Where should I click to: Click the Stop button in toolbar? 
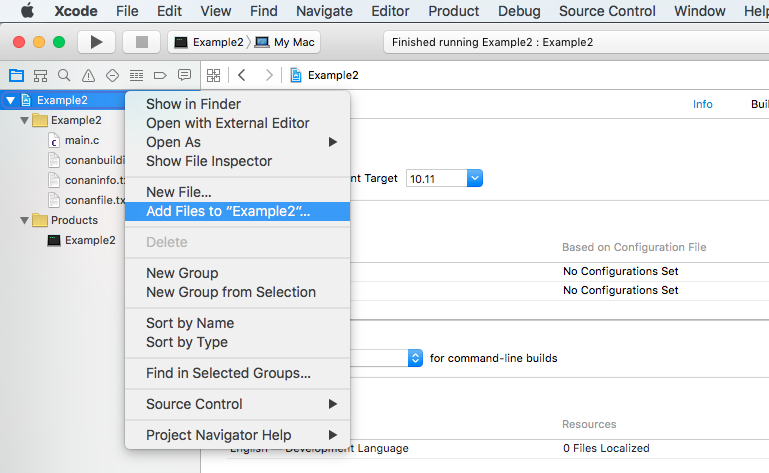pos(142,42)
